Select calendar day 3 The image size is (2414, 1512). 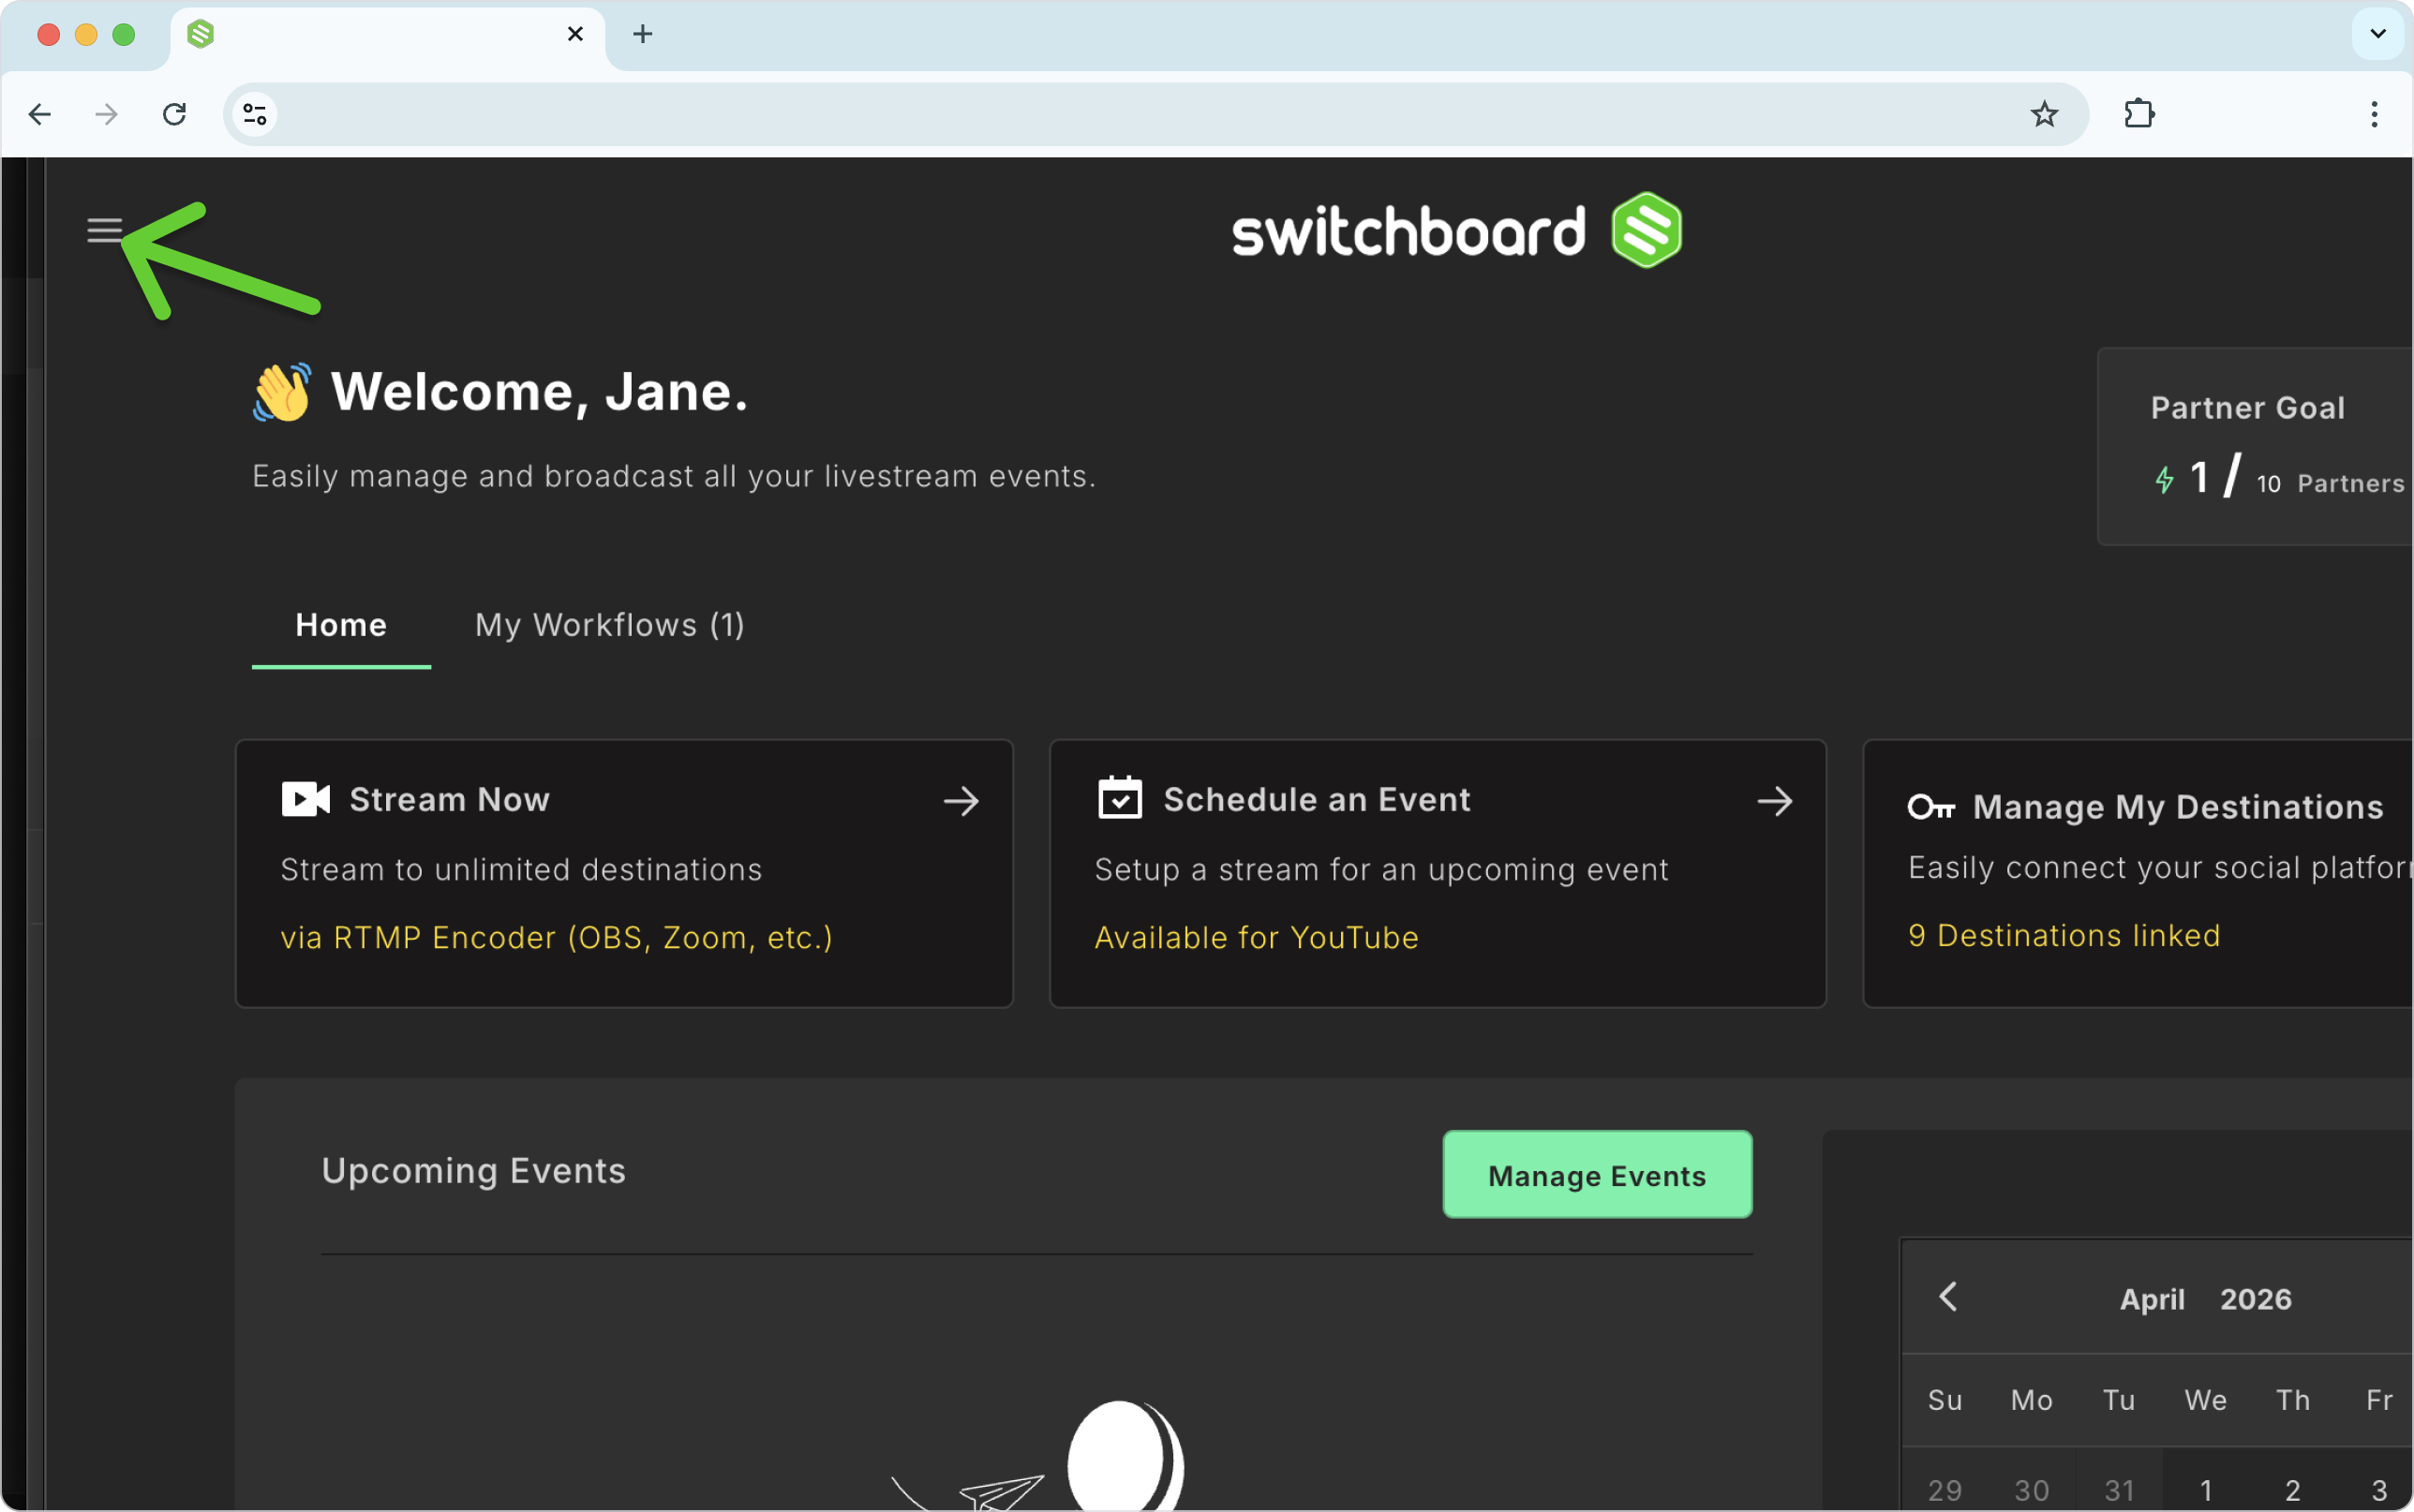pyautogui.click(x=2379, y=1490)
